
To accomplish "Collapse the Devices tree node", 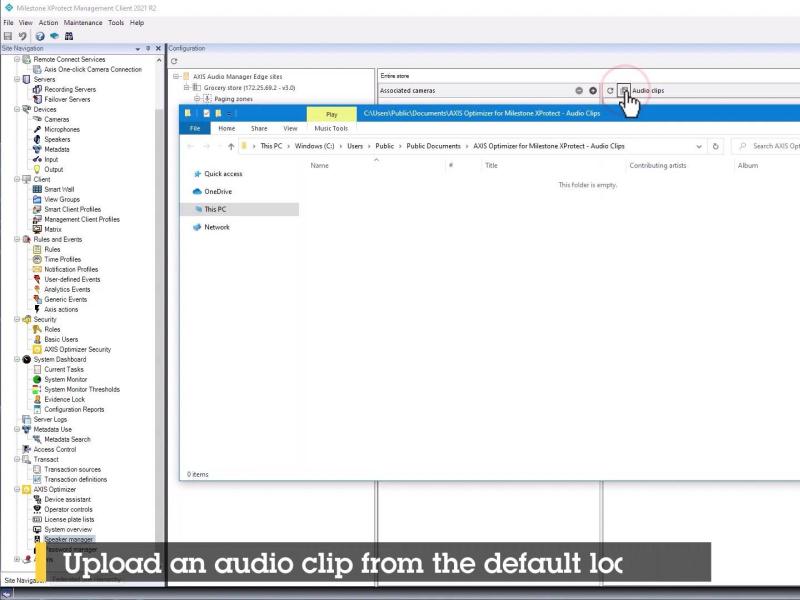I will pyautogui.click(x=16, y=109).
